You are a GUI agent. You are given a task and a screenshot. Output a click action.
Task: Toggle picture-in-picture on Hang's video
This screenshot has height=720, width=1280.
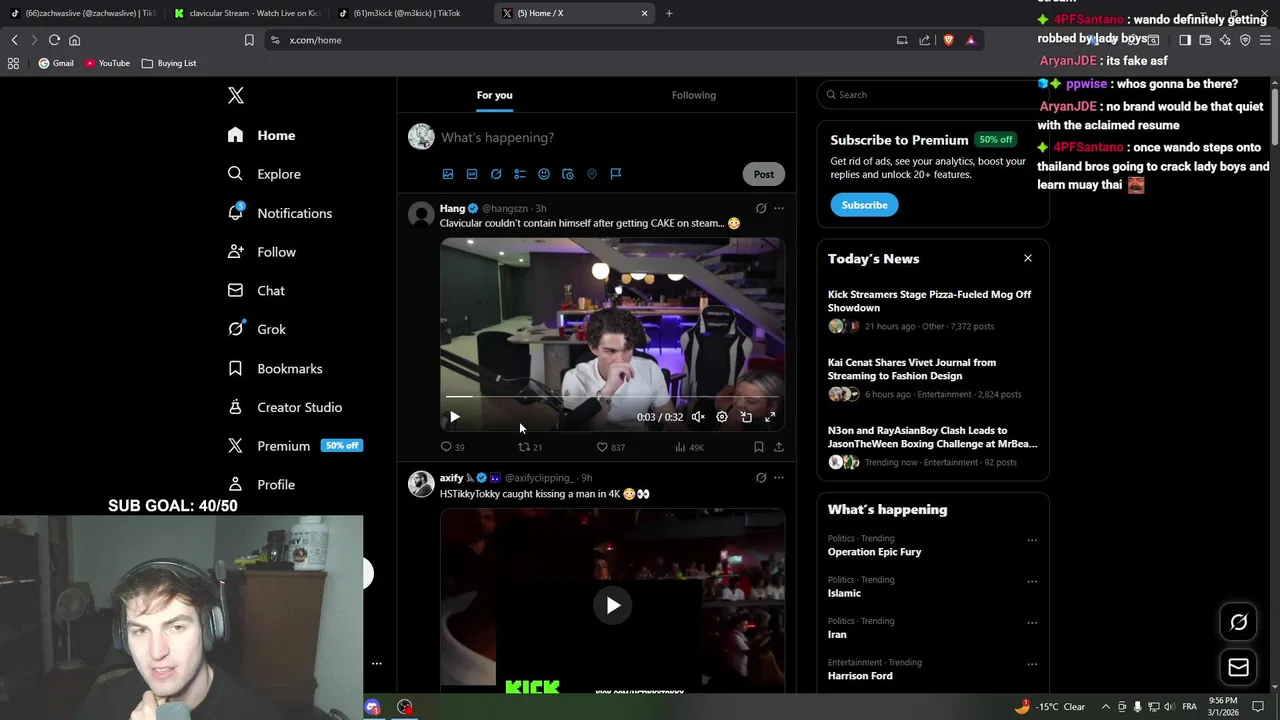click(746, 417)
